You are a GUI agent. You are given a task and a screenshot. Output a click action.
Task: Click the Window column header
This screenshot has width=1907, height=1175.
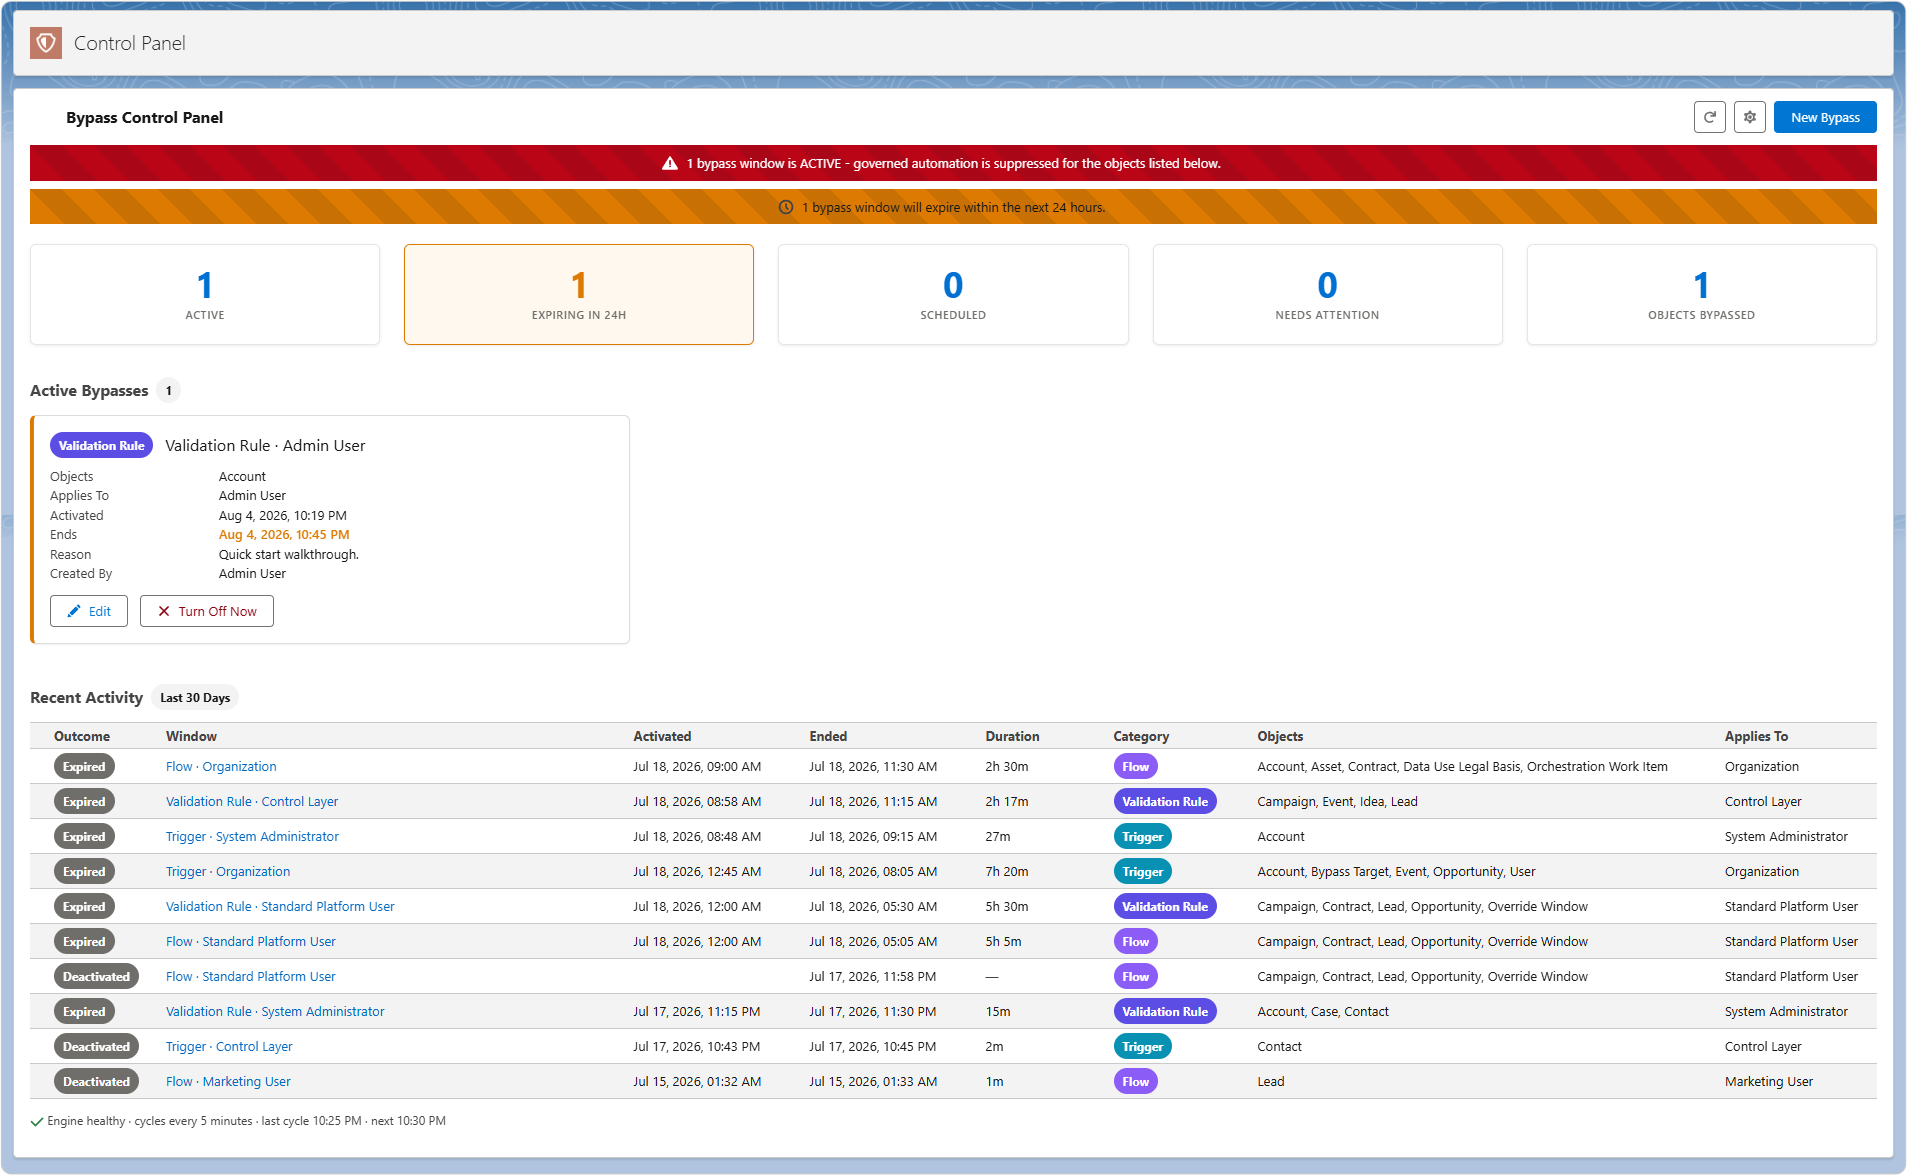click(x=191, y=736)
